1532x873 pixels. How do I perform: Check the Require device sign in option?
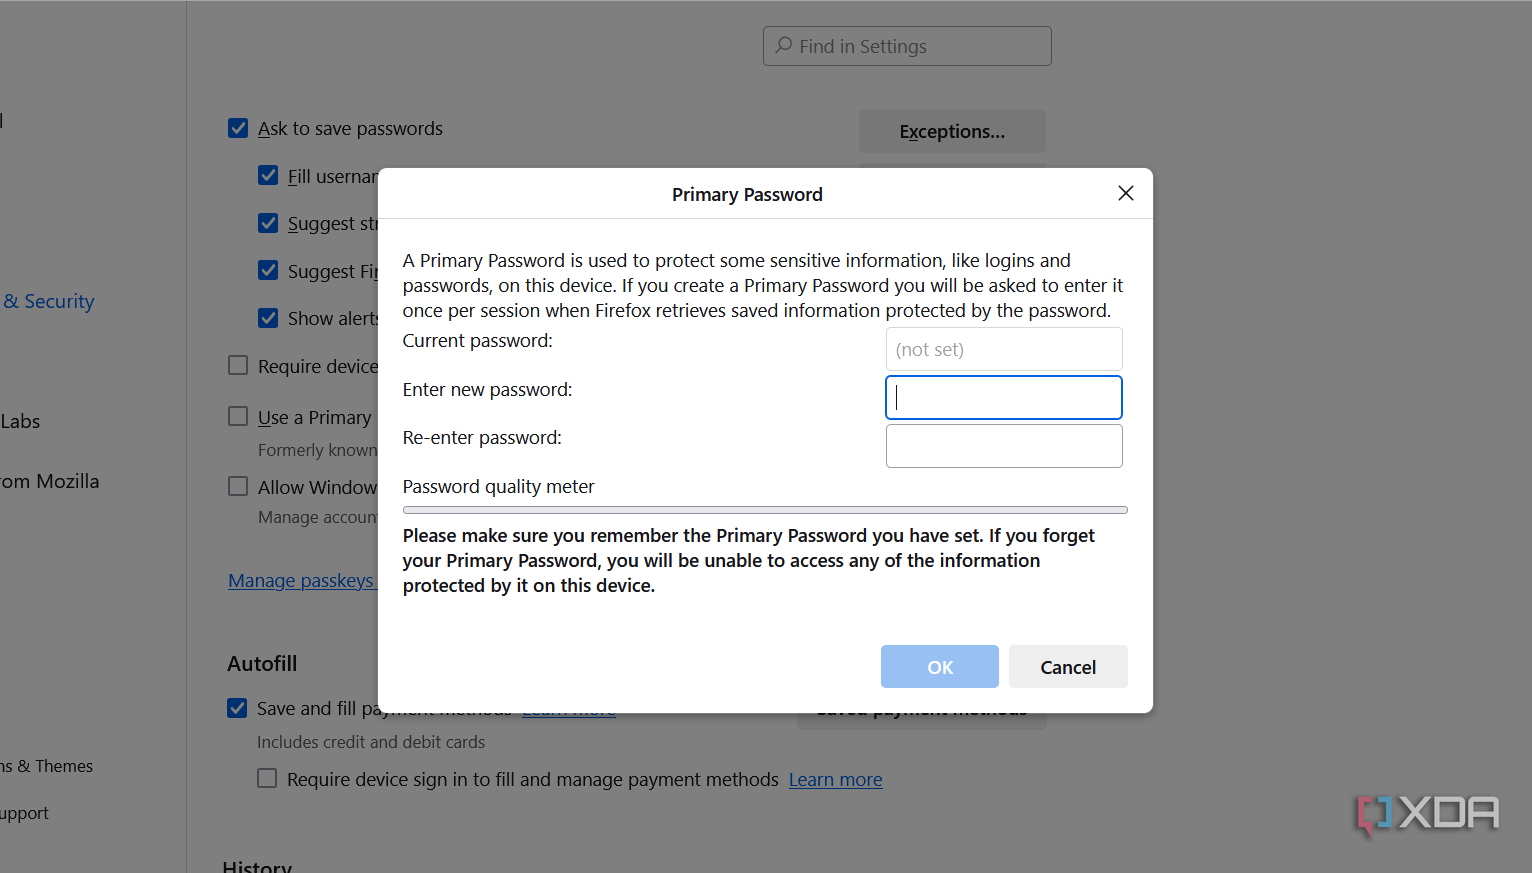[237, 365]
